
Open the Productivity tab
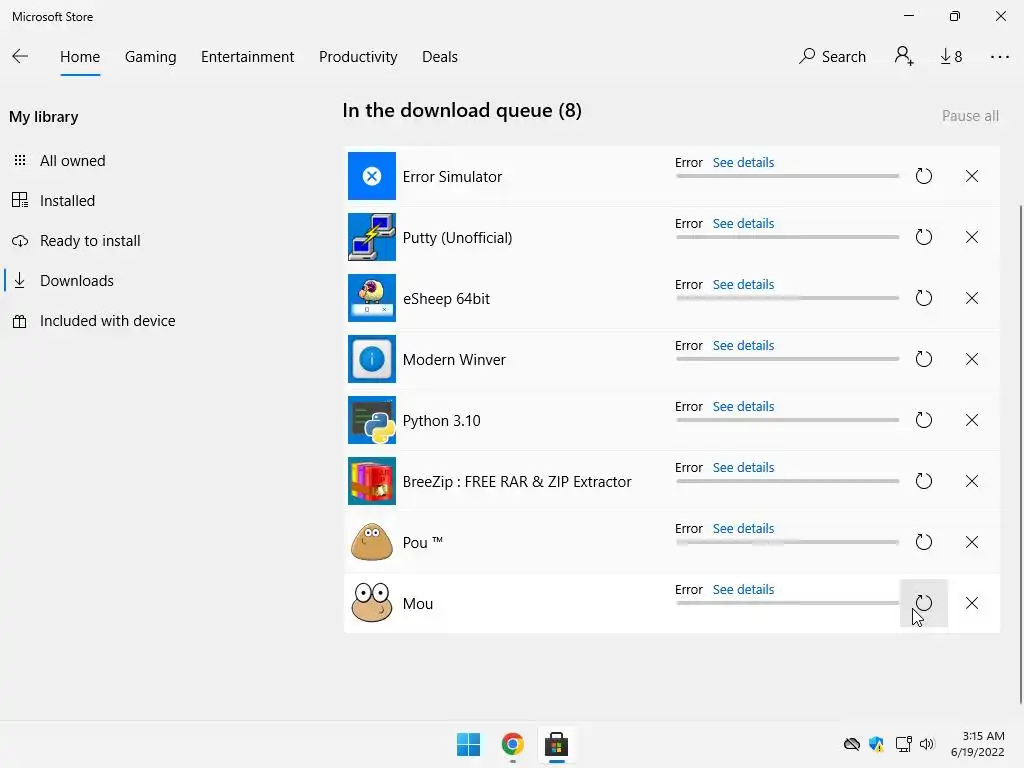click(358, 57)
